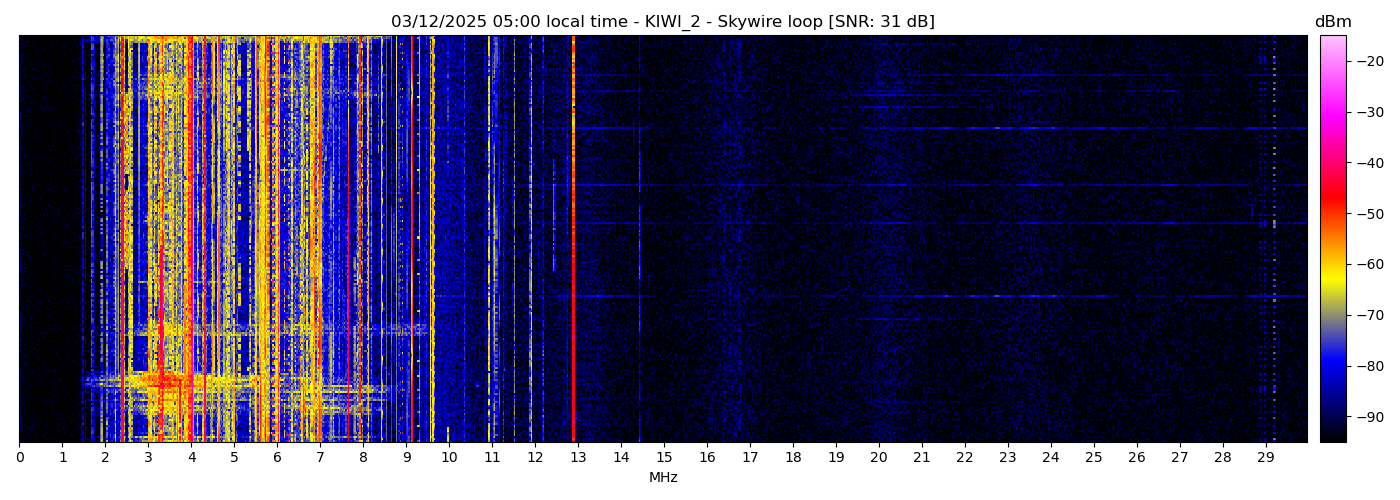Click the dBm label above the colorbar
The image size is (1400, 500).
click(1332, 22)
